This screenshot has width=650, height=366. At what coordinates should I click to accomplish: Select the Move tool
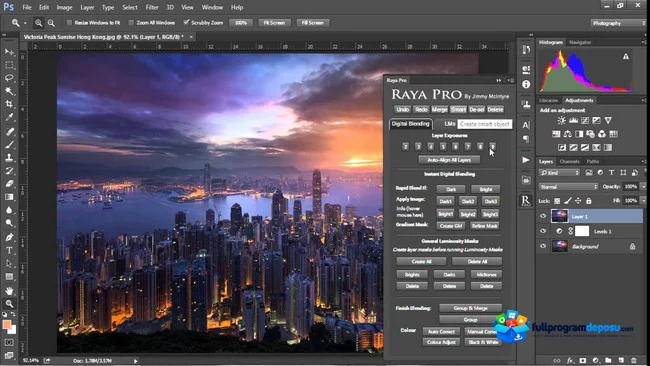pos(9,52)
